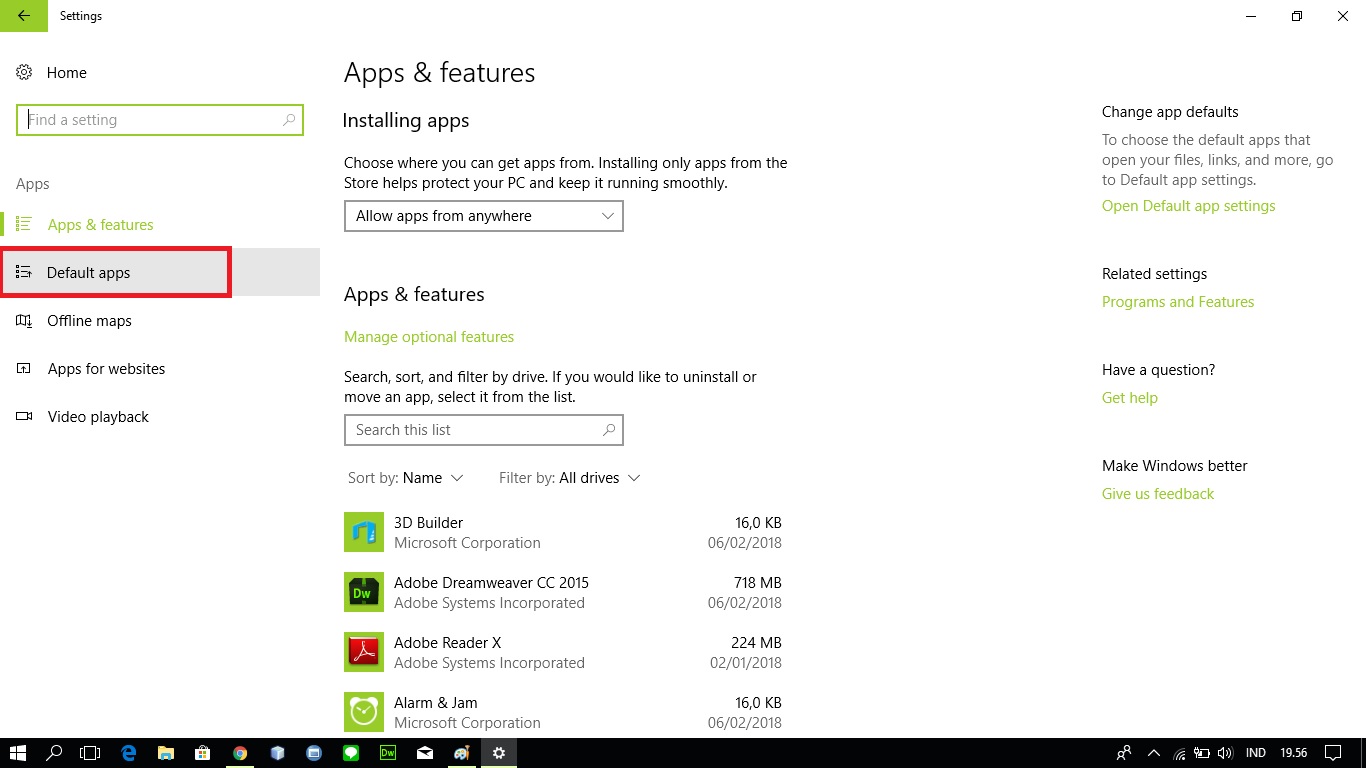
Task: Open the Action Center notifications icon
Action: coord(1332,753)
